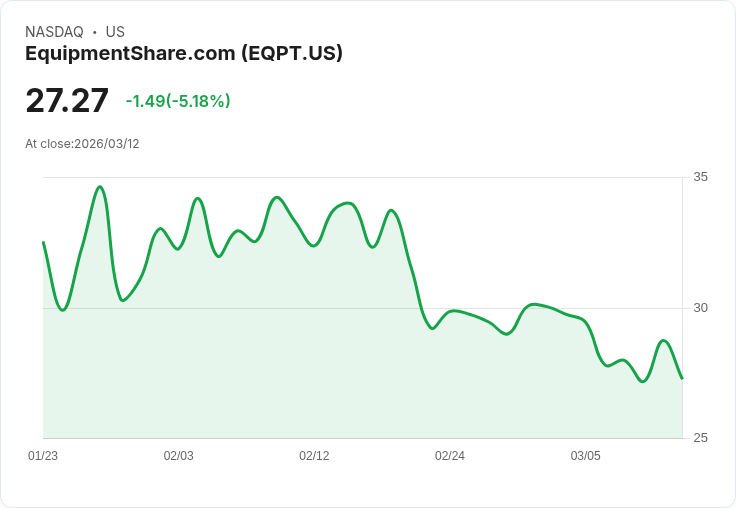Select the 25 y-axis label

click(x=700, y=438)
